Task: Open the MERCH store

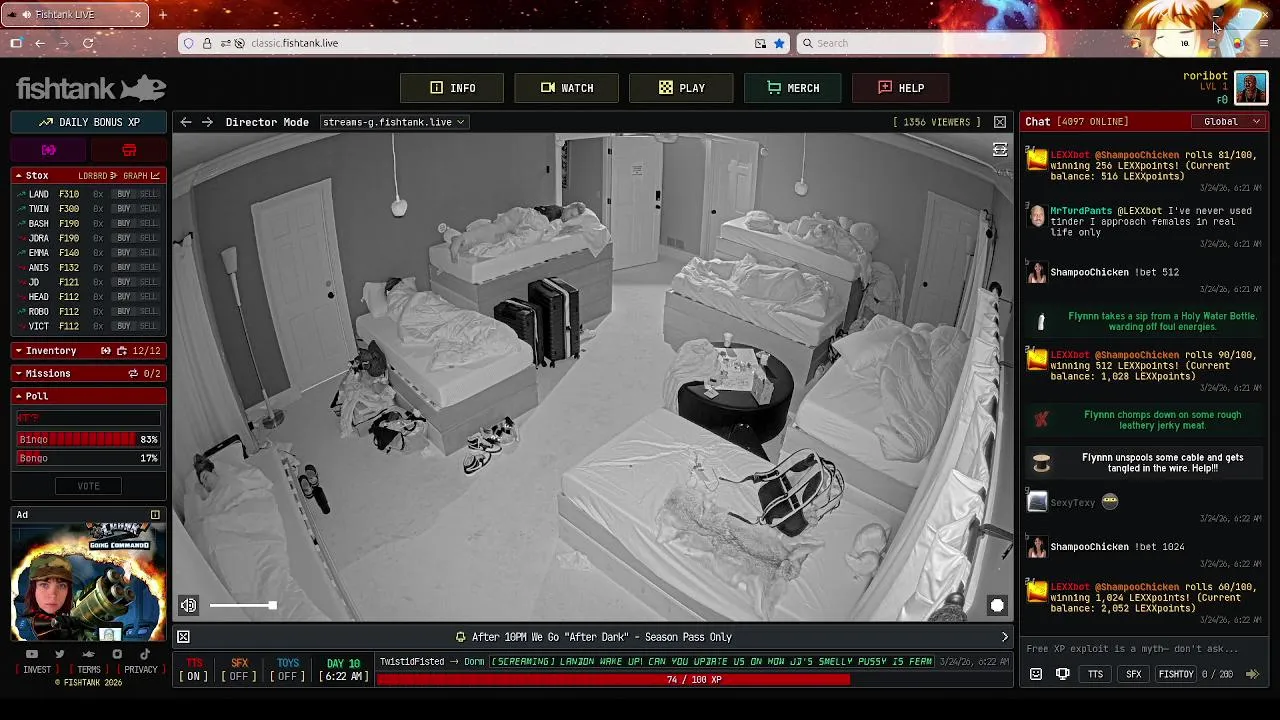Action: tap(793, 88)
